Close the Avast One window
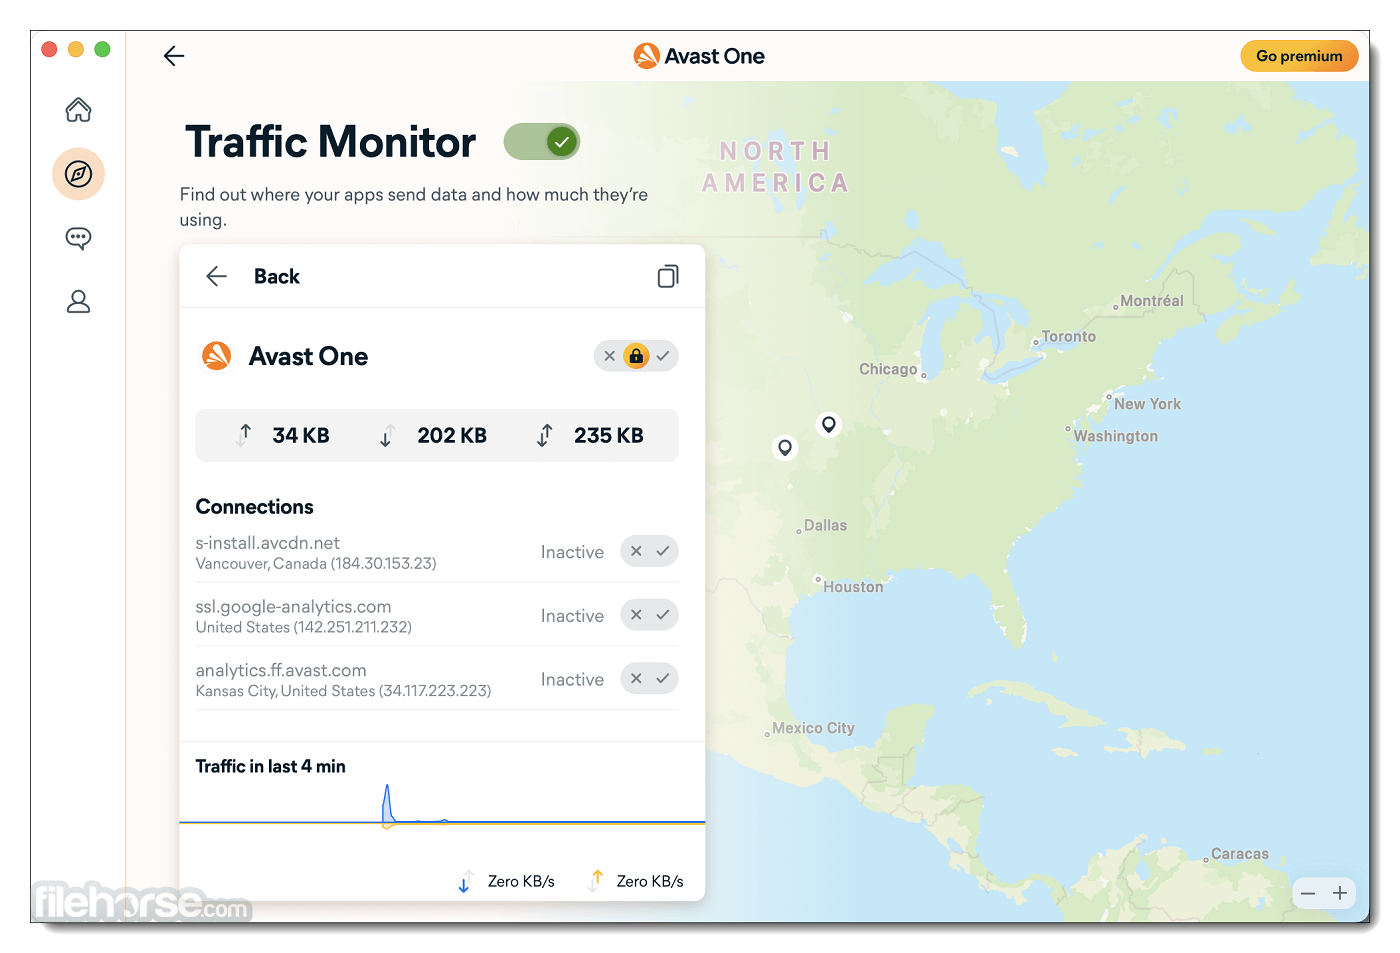This screenshot has width=1400, height=953. [x=49, y=49]
